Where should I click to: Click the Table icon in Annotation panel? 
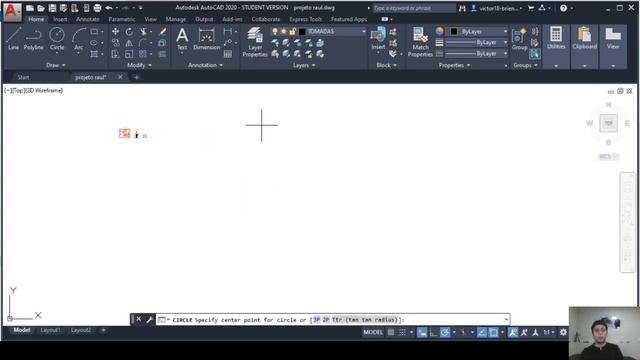(228, 53)
